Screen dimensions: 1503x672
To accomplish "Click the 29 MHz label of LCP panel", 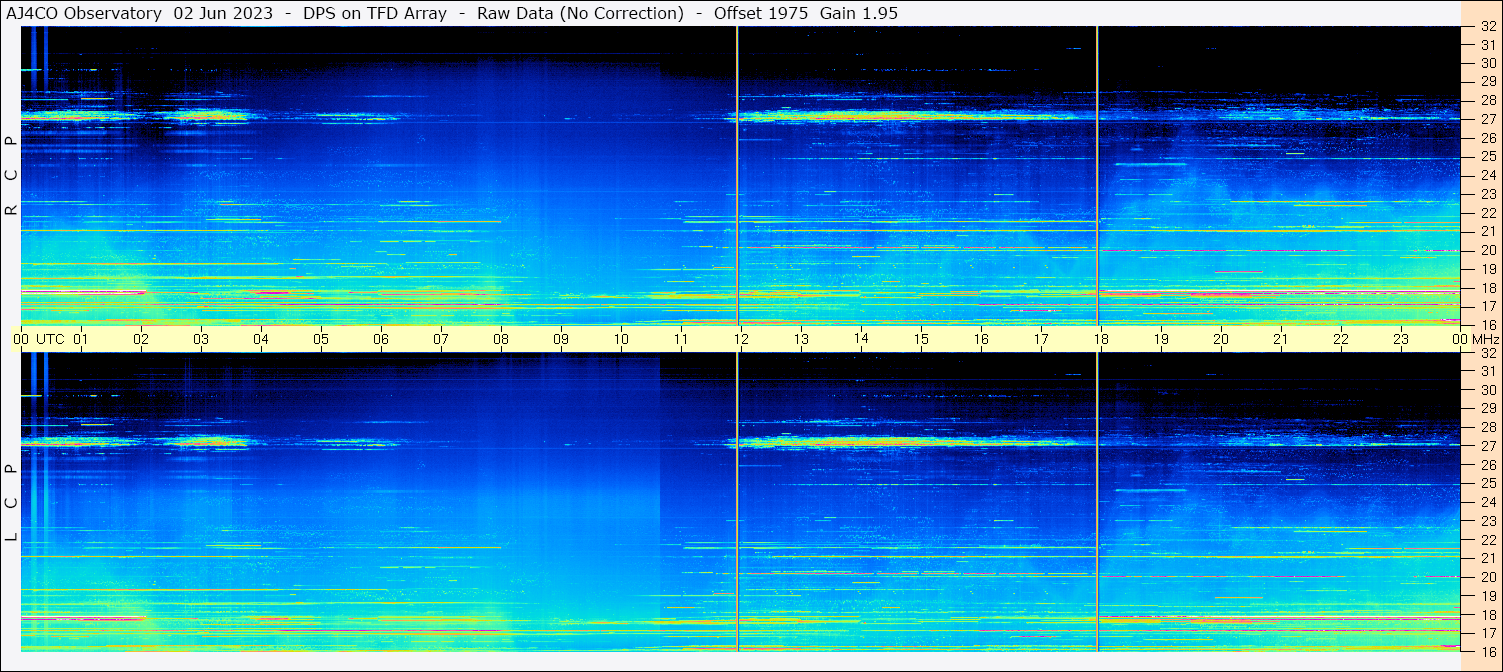I will (1488, 409).
